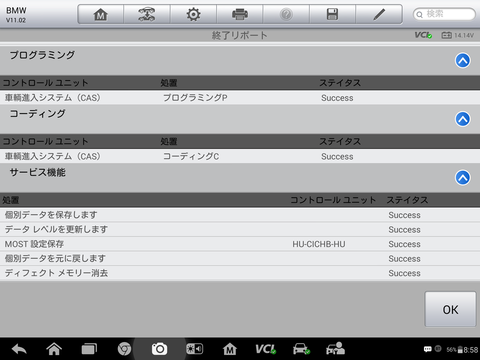This screenshot has width=480, height=360.
Task: Tap Success status of programming row
Action: point(337,98)
